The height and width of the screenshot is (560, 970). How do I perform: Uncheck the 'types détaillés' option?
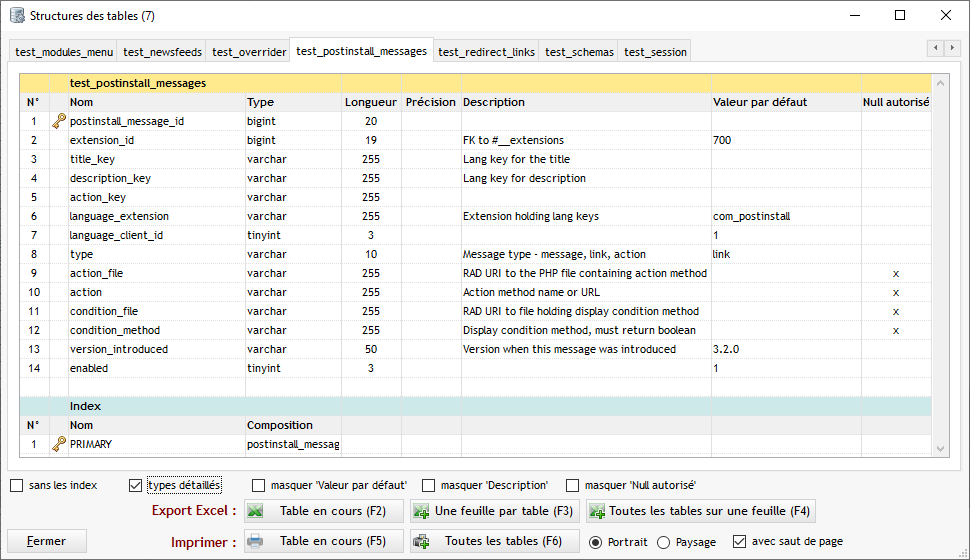[x=136, y=486]
